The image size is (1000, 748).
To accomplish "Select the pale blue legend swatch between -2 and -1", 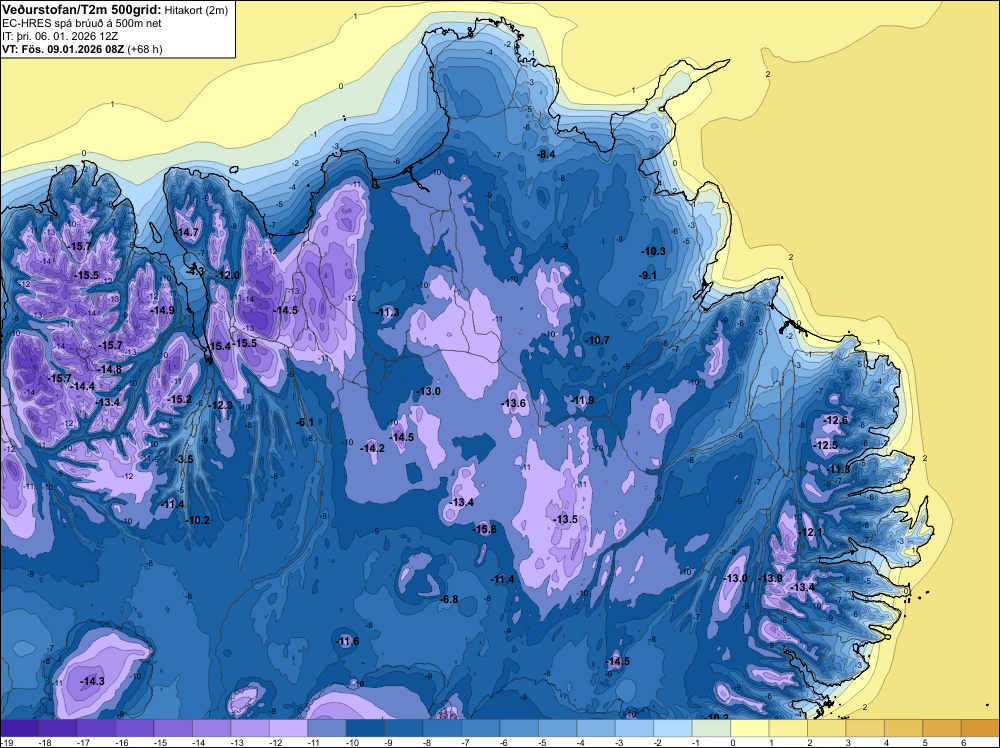I will tap(673, 728).
